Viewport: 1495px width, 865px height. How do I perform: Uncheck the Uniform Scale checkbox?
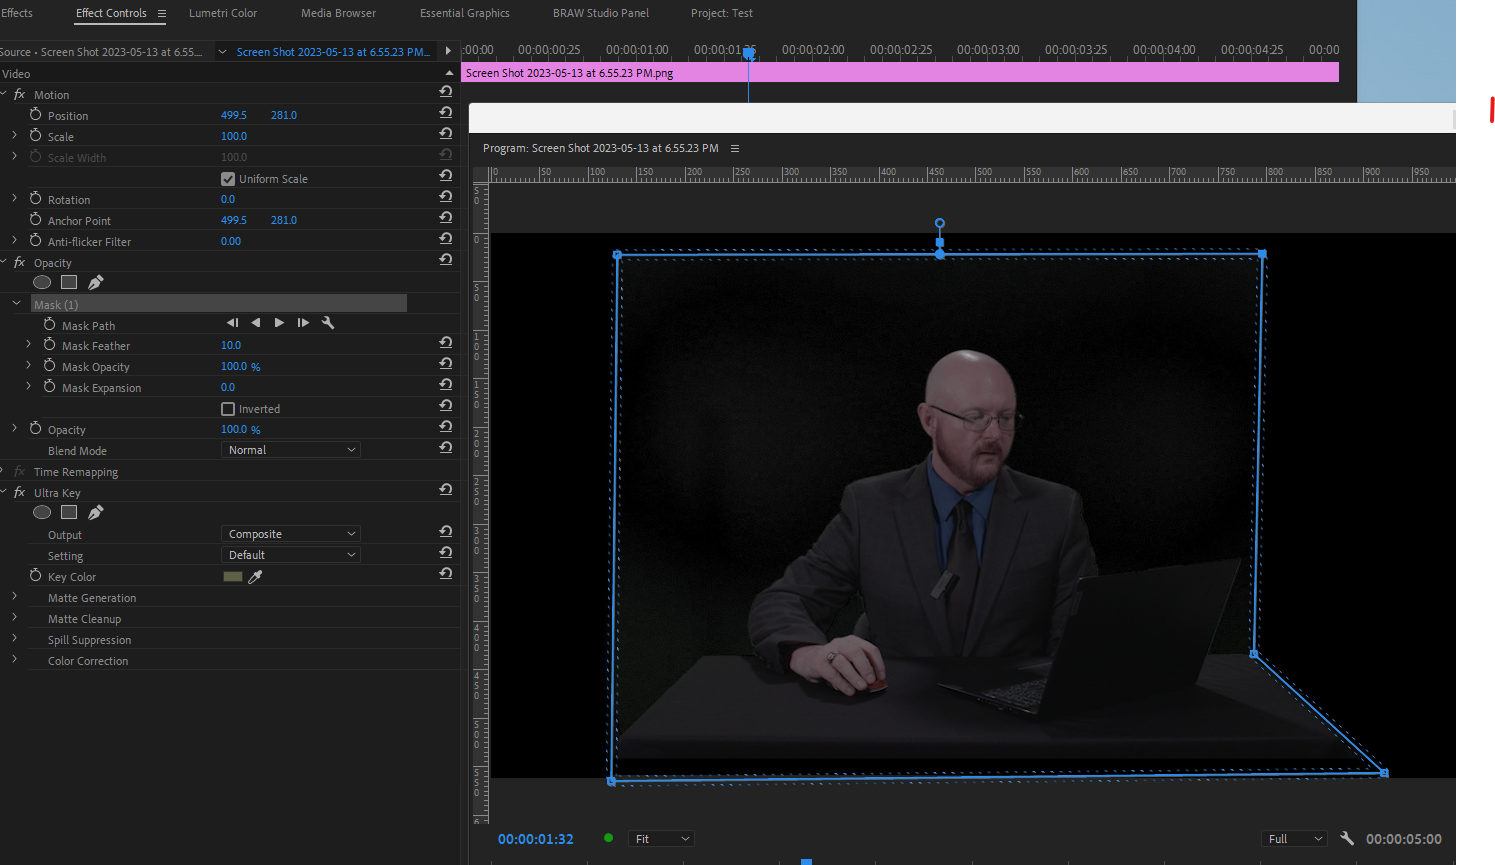229,179
